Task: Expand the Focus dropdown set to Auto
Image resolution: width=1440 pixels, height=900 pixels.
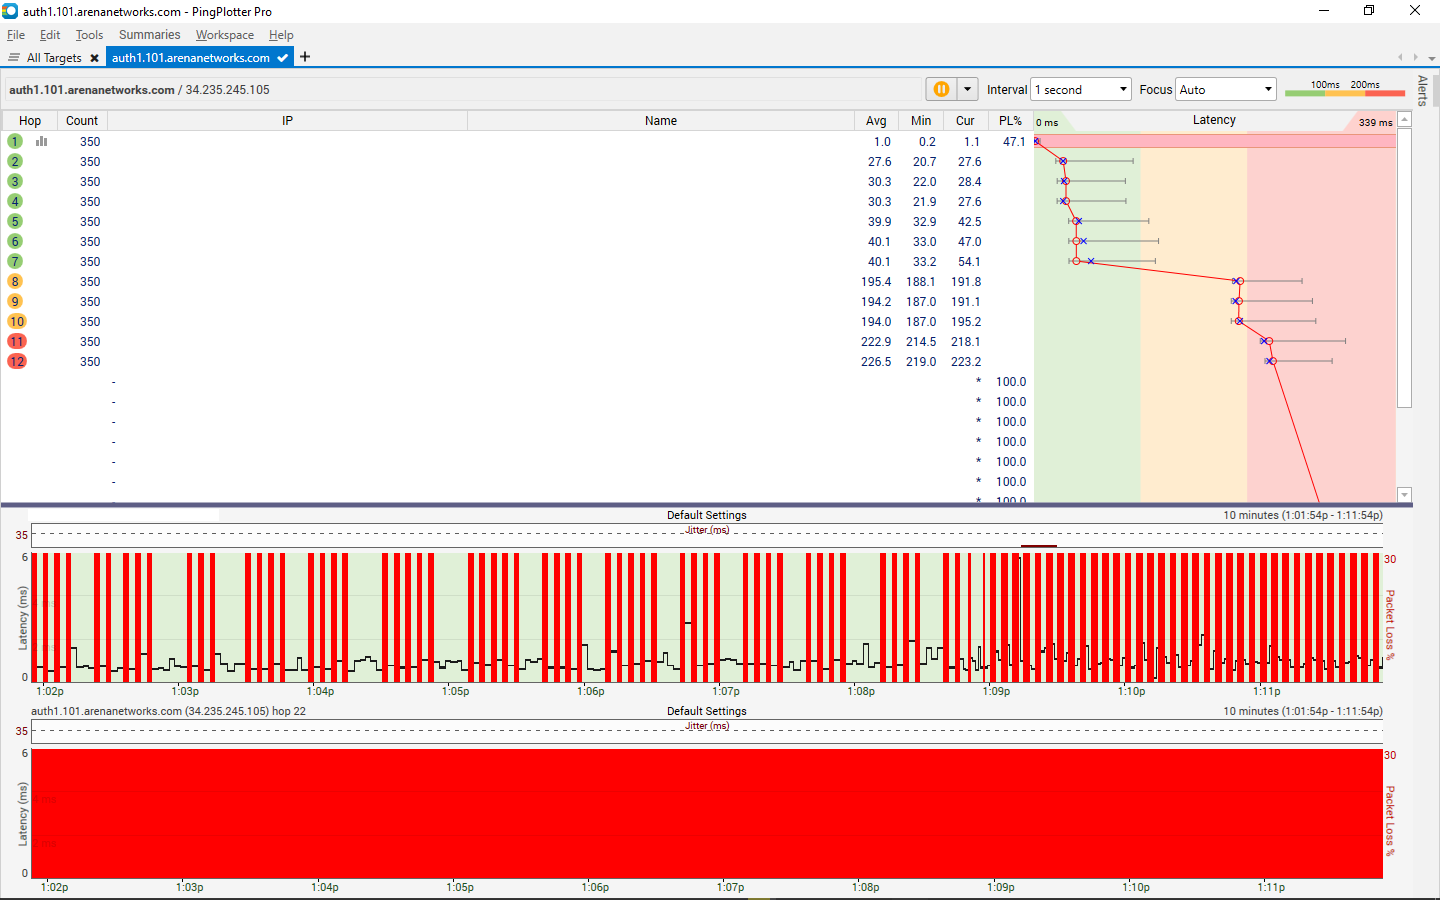Action: point(1226,89)
